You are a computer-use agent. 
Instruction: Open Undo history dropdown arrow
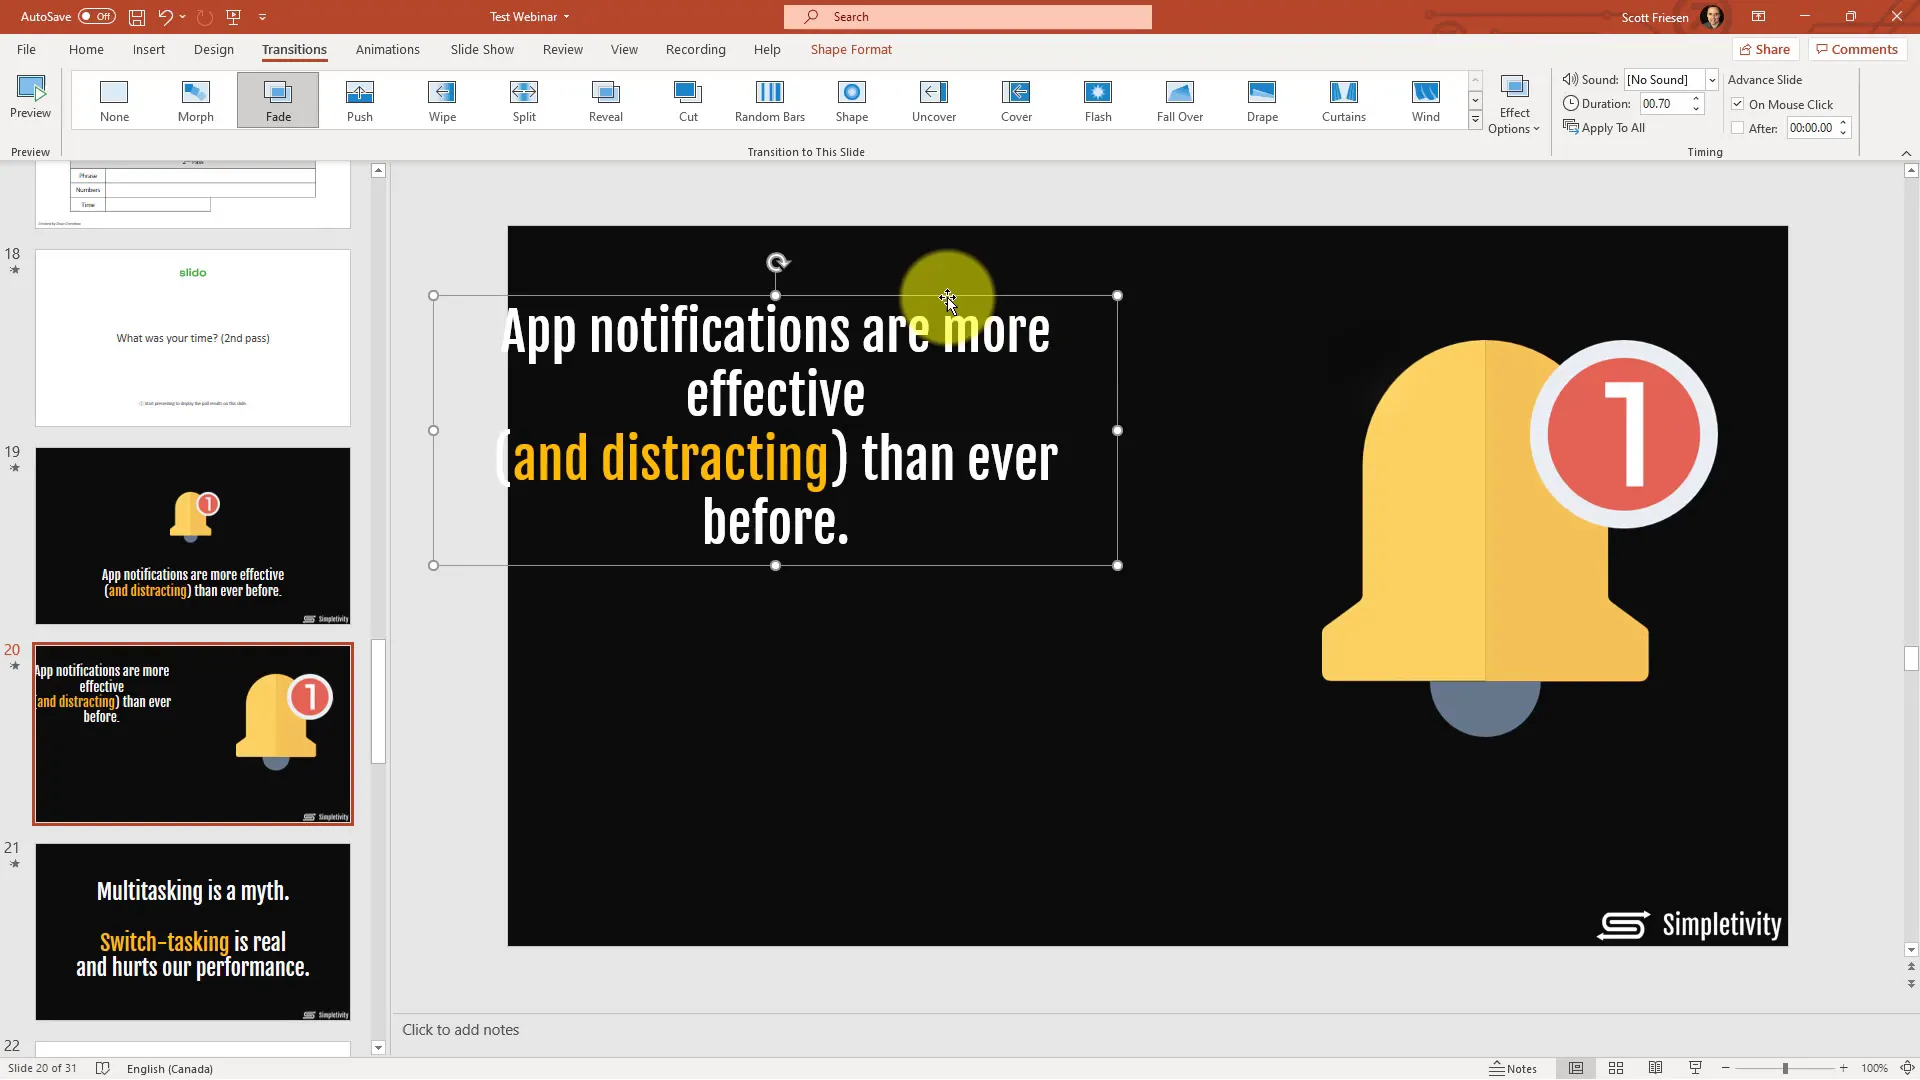tap(183, 17)
